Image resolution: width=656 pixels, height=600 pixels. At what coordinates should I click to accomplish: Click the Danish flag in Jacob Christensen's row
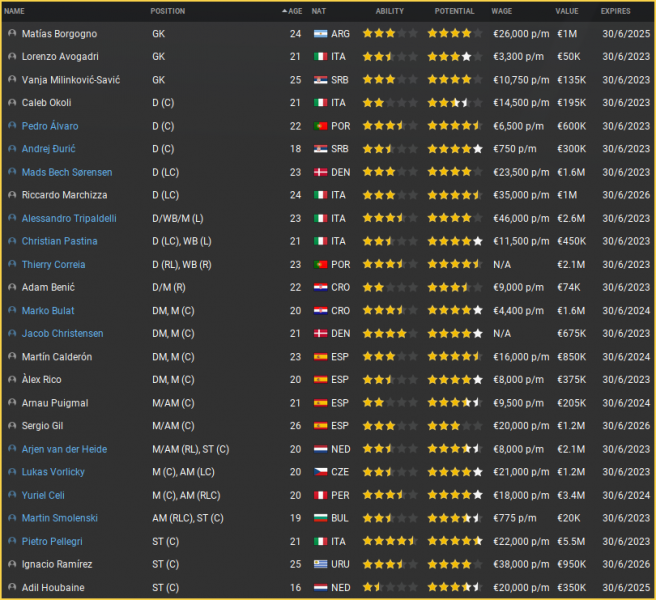tap(321, 334)
